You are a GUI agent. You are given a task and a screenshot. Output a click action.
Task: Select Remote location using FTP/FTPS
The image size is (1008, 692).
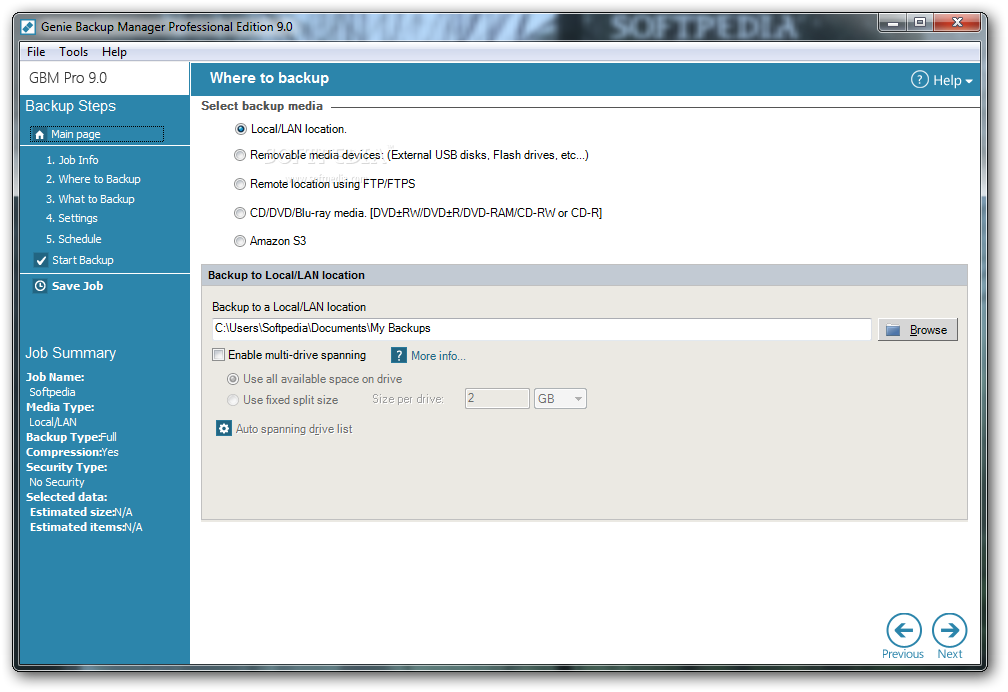pos(240,184)
